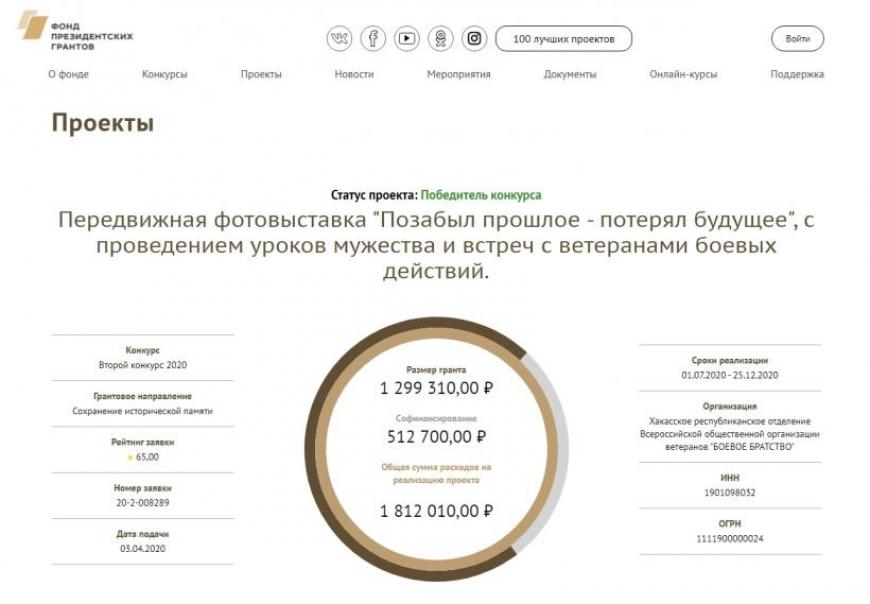This screenshot has height=604, width=870.
Task: Select the Проекты navigation item
Action: (x=261, y=75)
